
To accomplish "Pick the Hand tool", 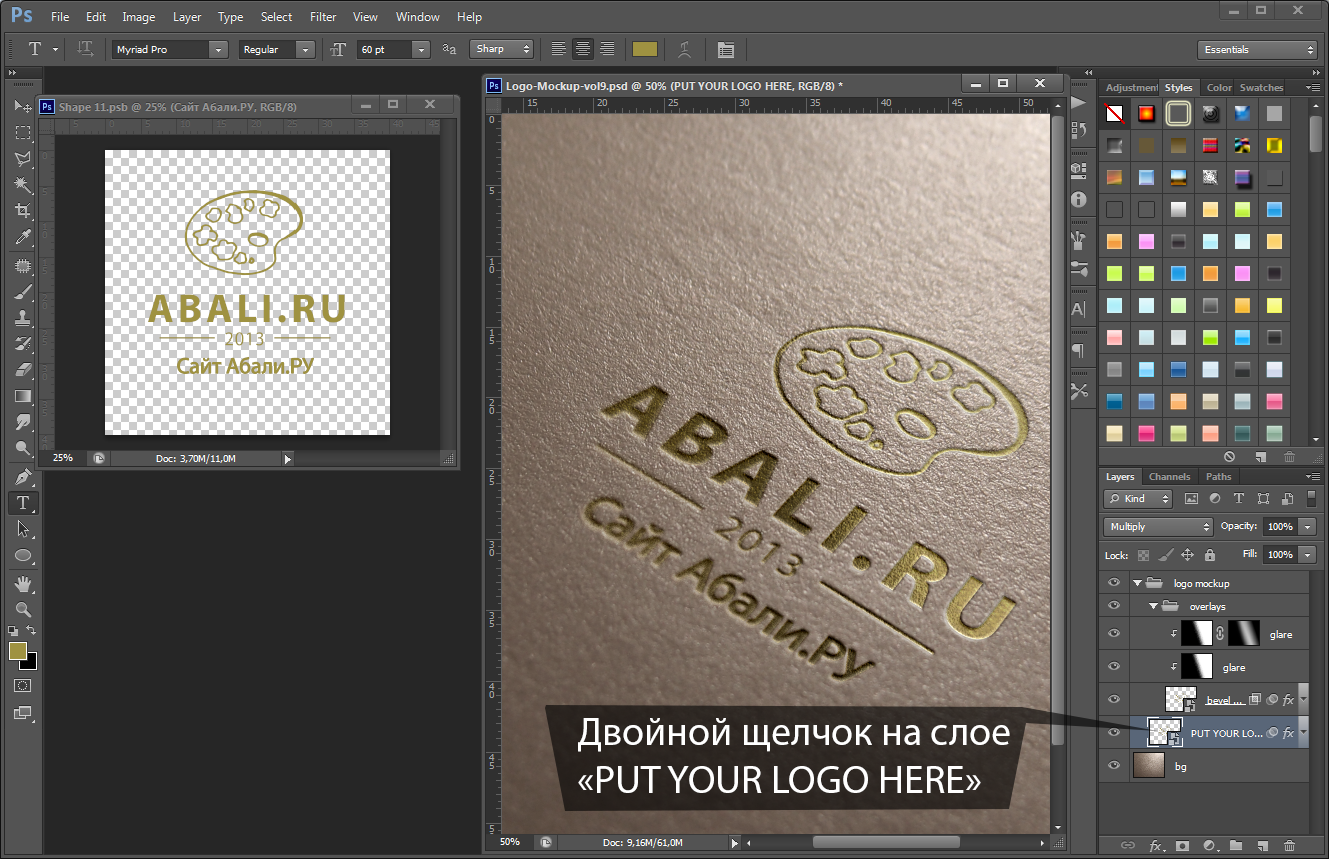I will coord(22,583).
